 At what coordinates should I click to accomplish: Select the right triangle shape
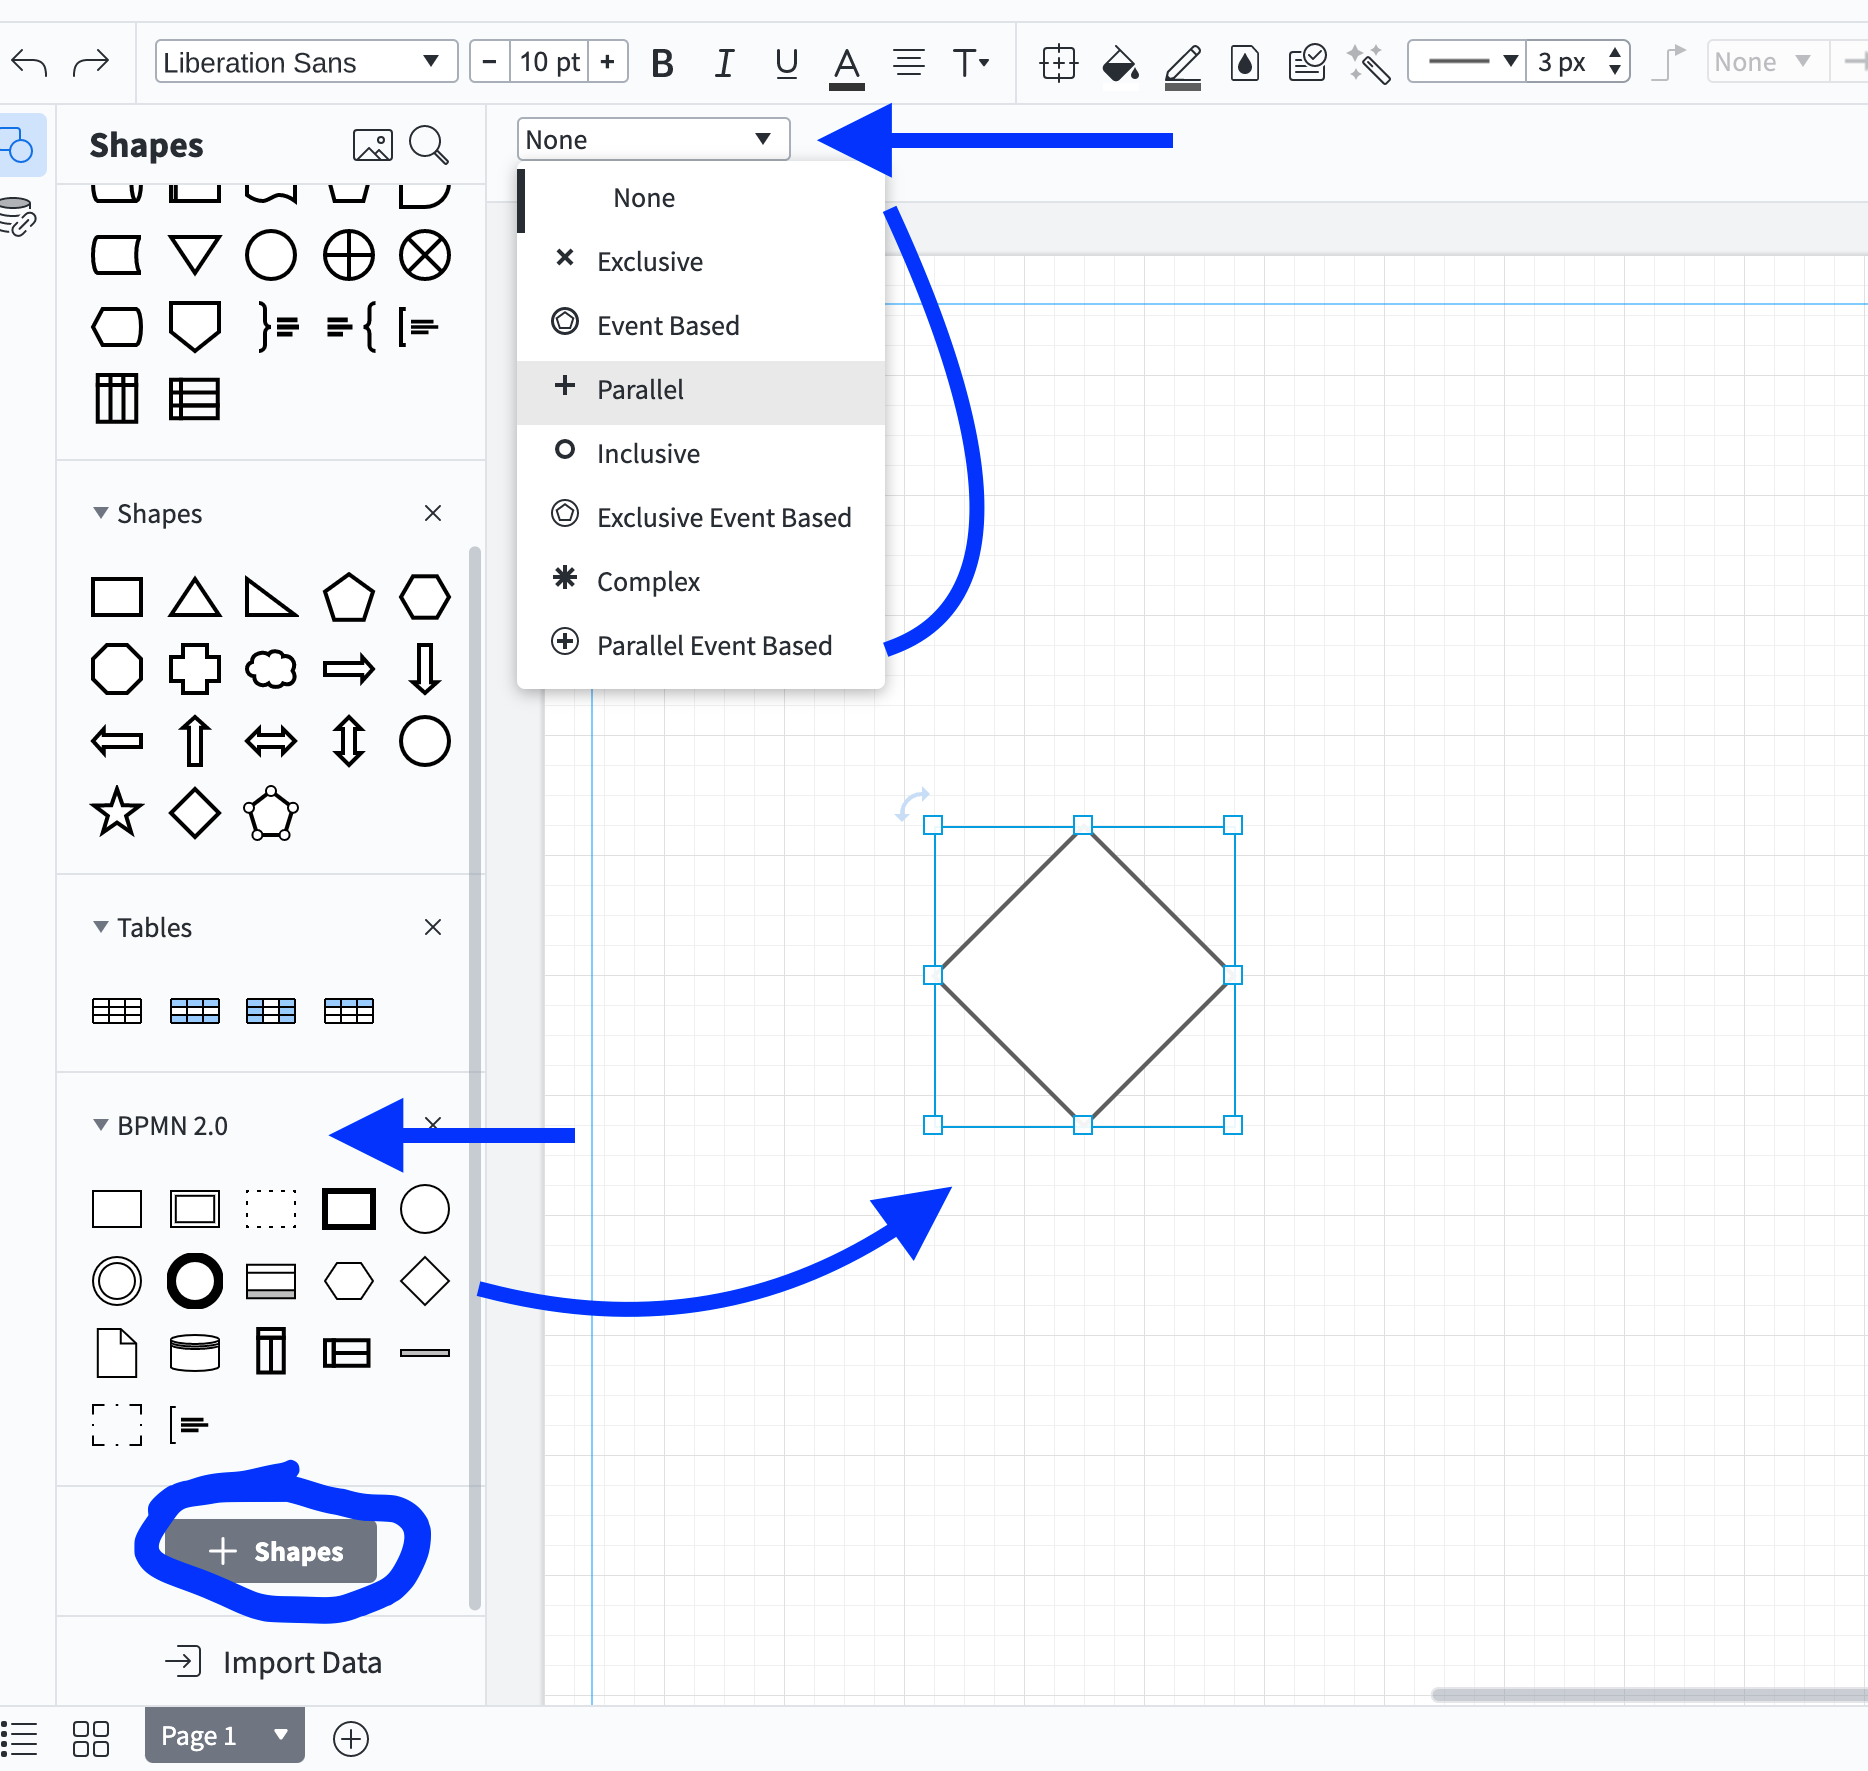(x=271, y=597)
